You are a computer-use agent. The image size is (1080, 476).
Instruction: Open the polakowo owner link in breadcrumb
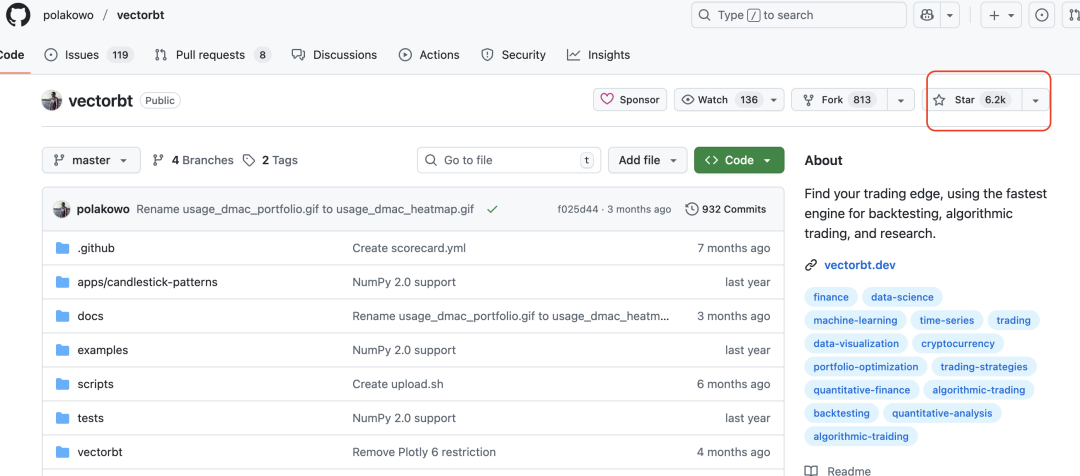[68, 14]
